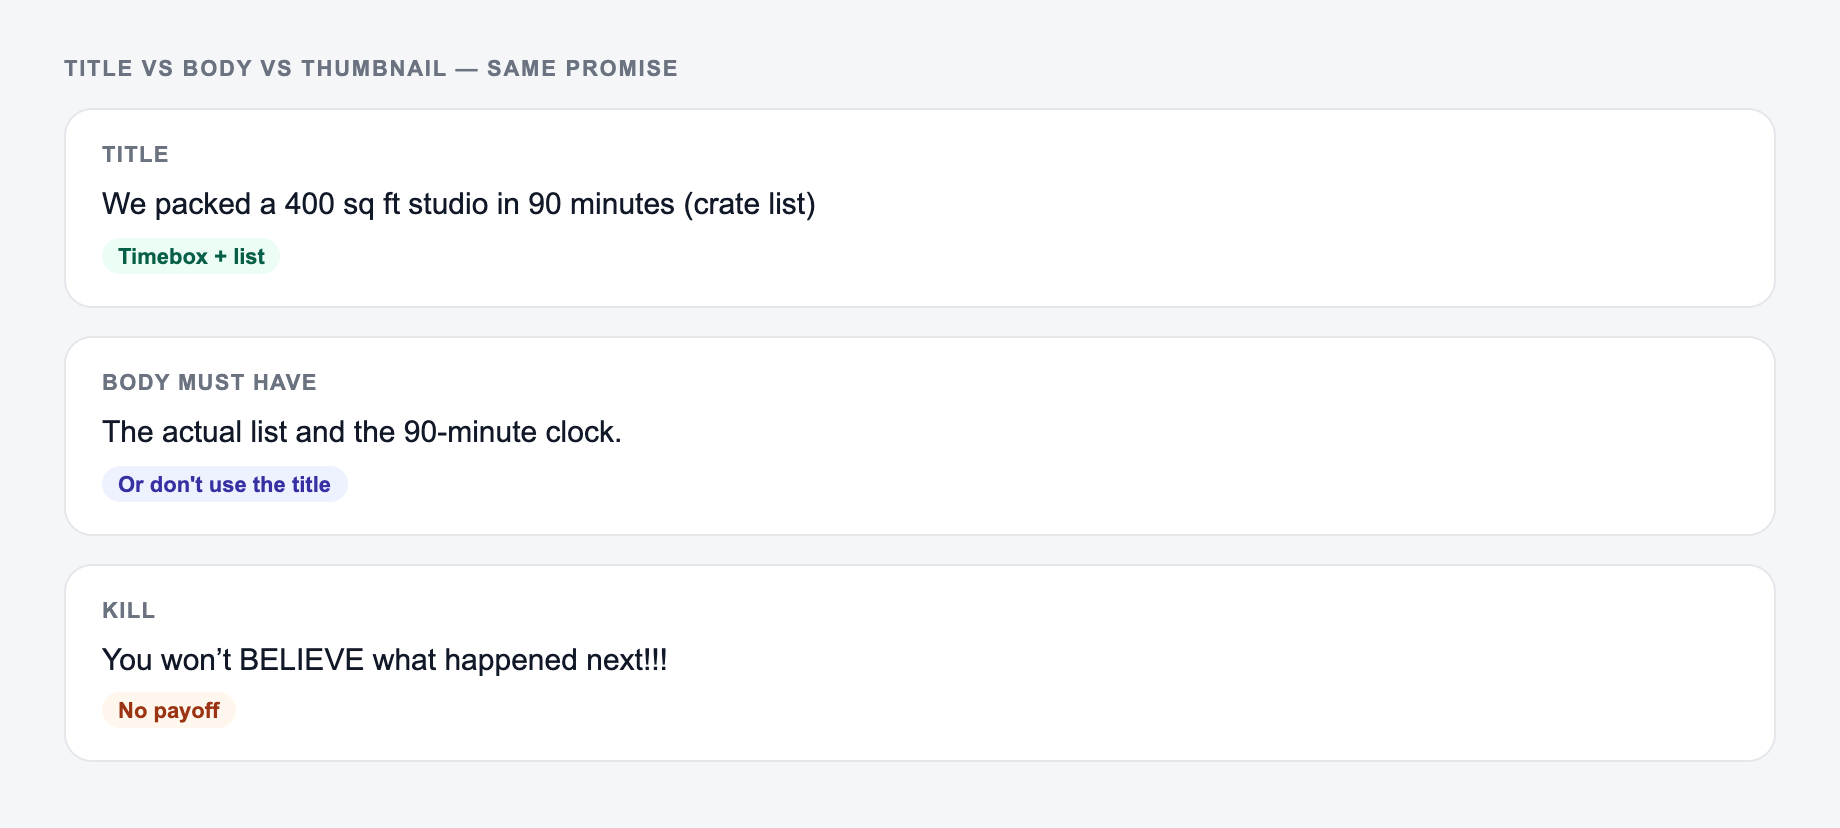Click the word 'BELIEVE' in the Kill card
The height and width of the screenshot is (828, 1840).
coord(301,660)
